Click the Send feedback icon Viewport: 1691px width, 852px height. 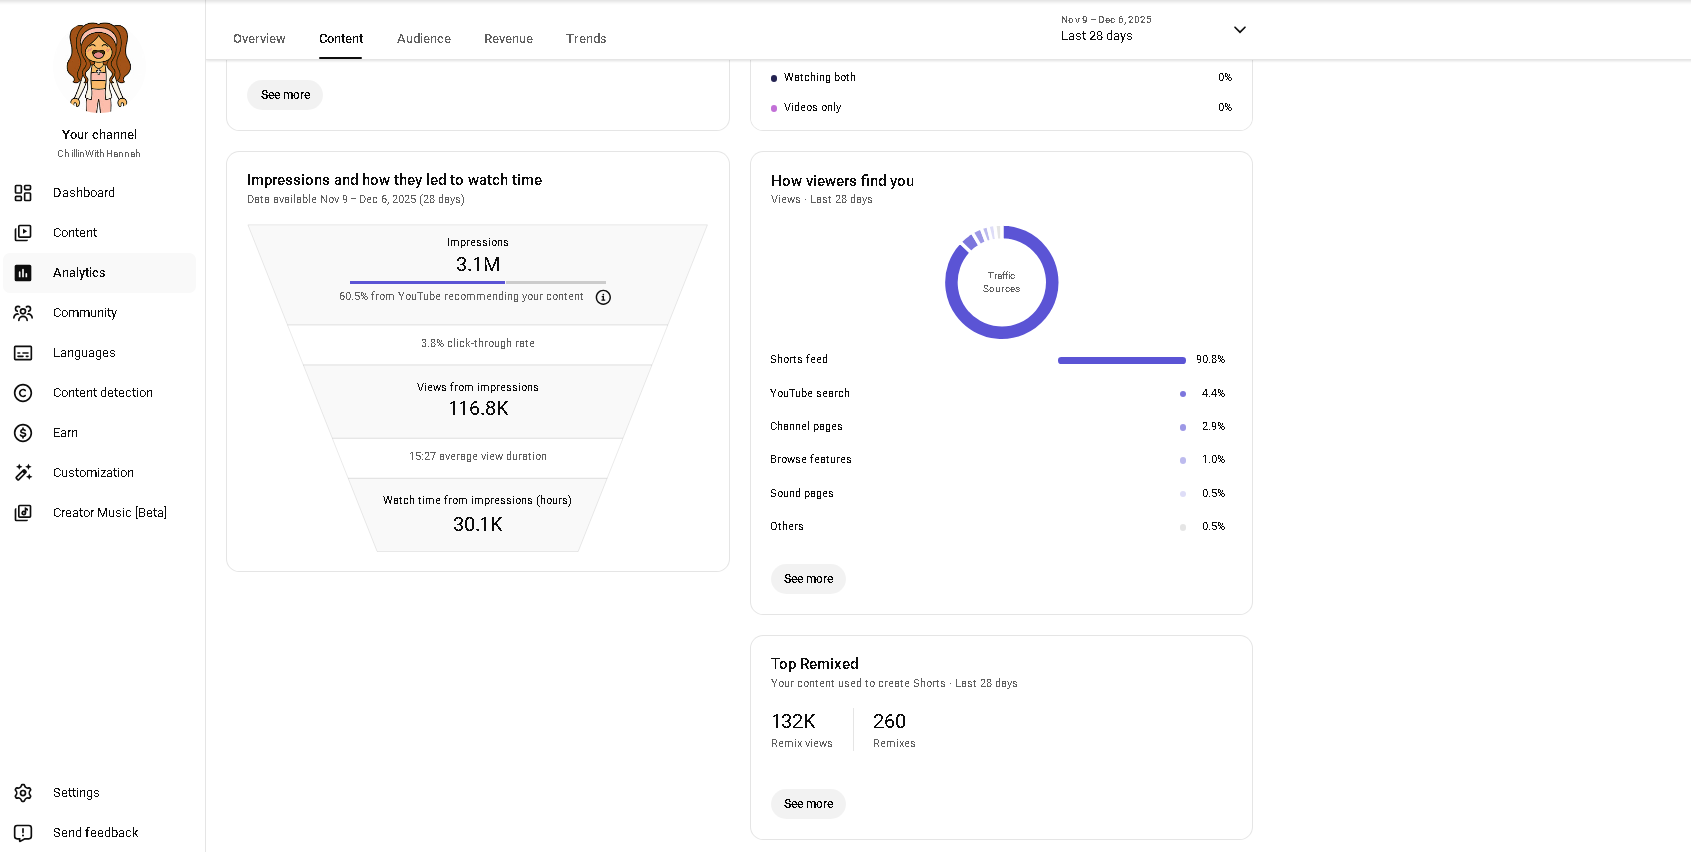coord(23,833)
